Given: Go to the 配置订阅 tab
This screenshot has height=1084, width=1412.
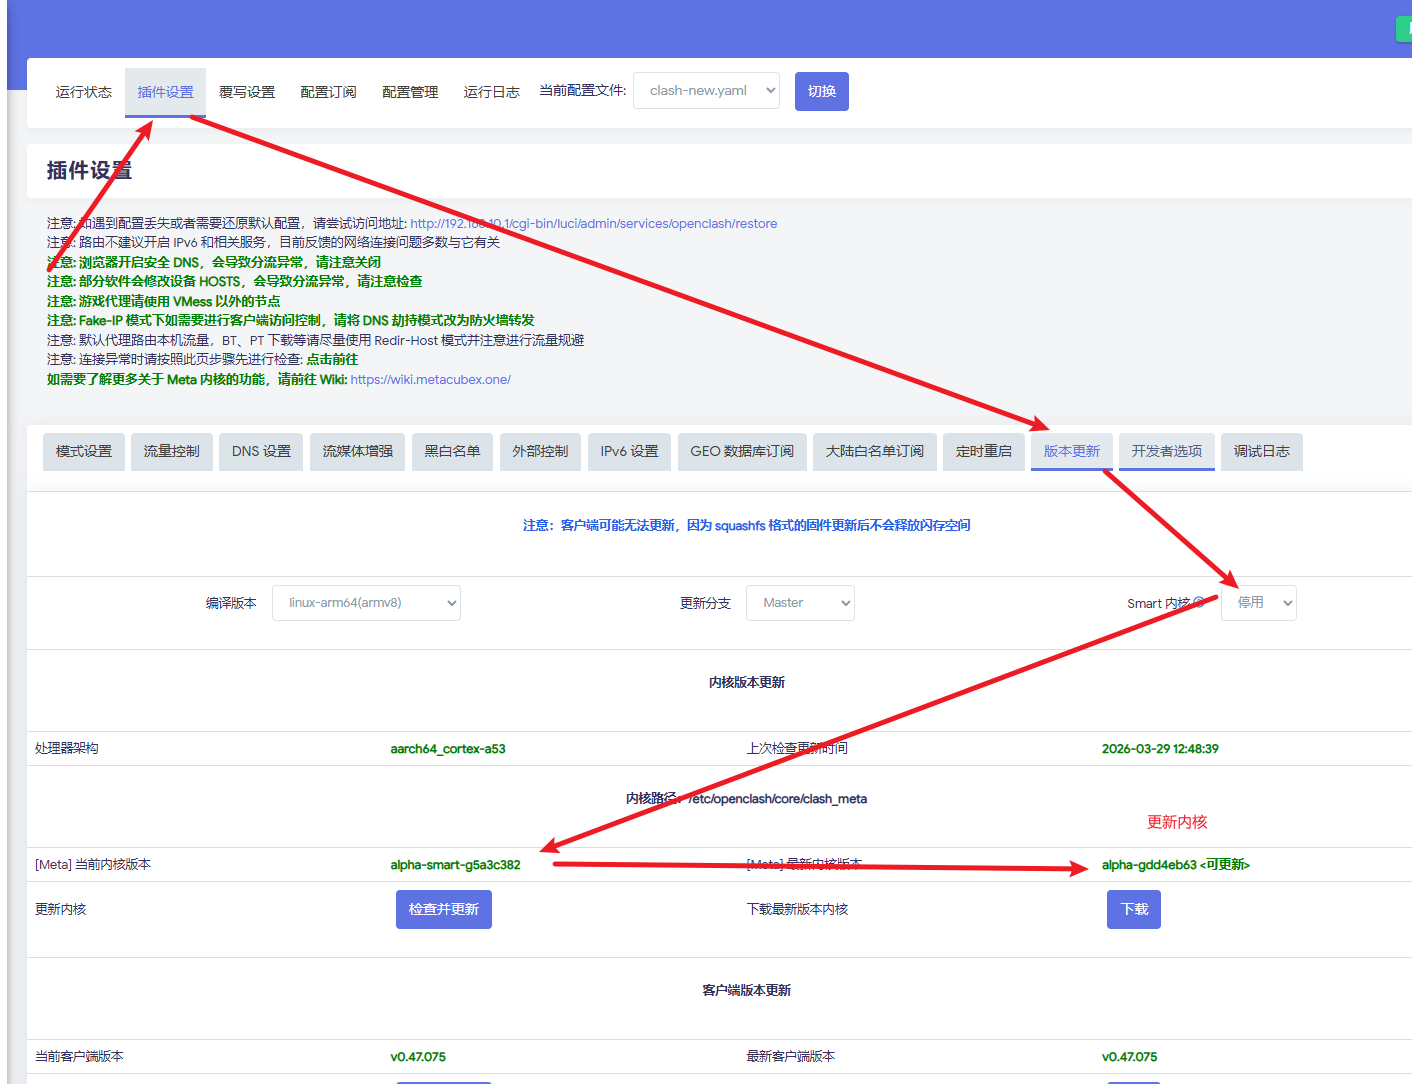Looking at the screenshot, I should pos(329,92).
